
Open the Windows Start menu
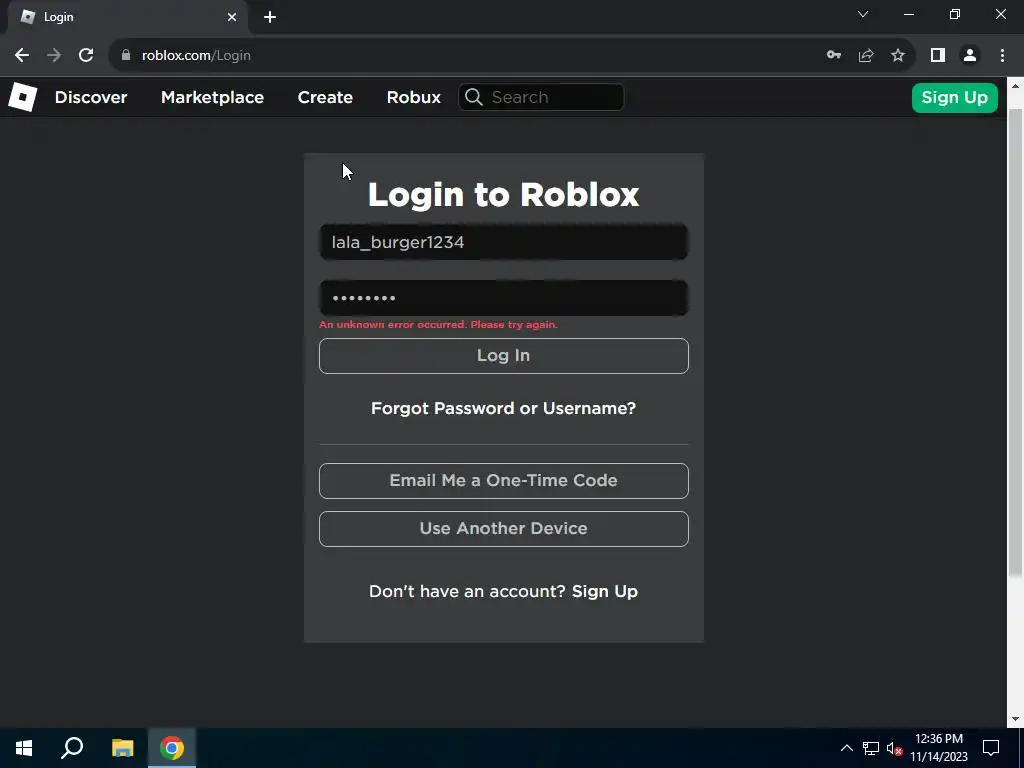point(24,748)
